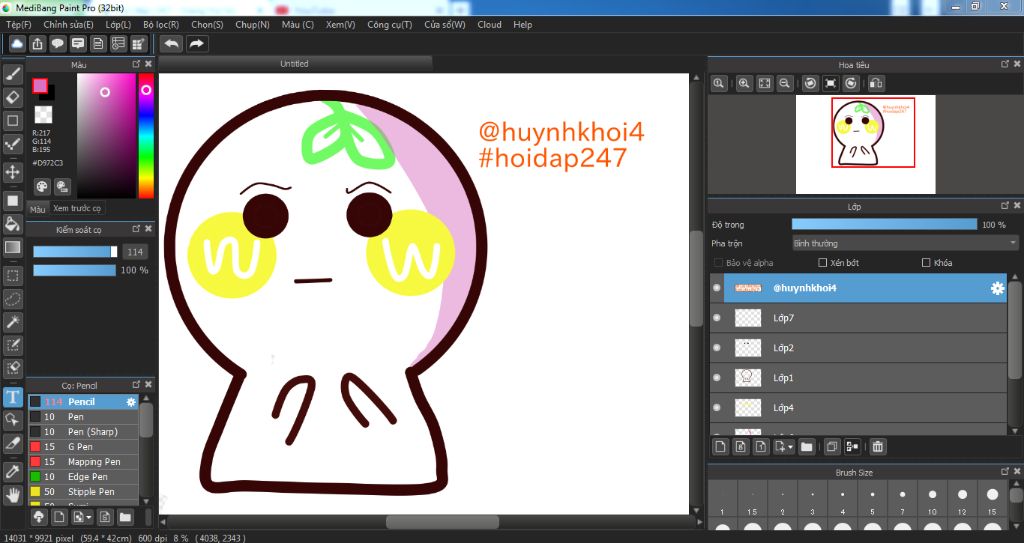Screen dimensions: 1024x543
Task: Switch to the Xem trước cọ tab
Action: click(x=77, y=208)
